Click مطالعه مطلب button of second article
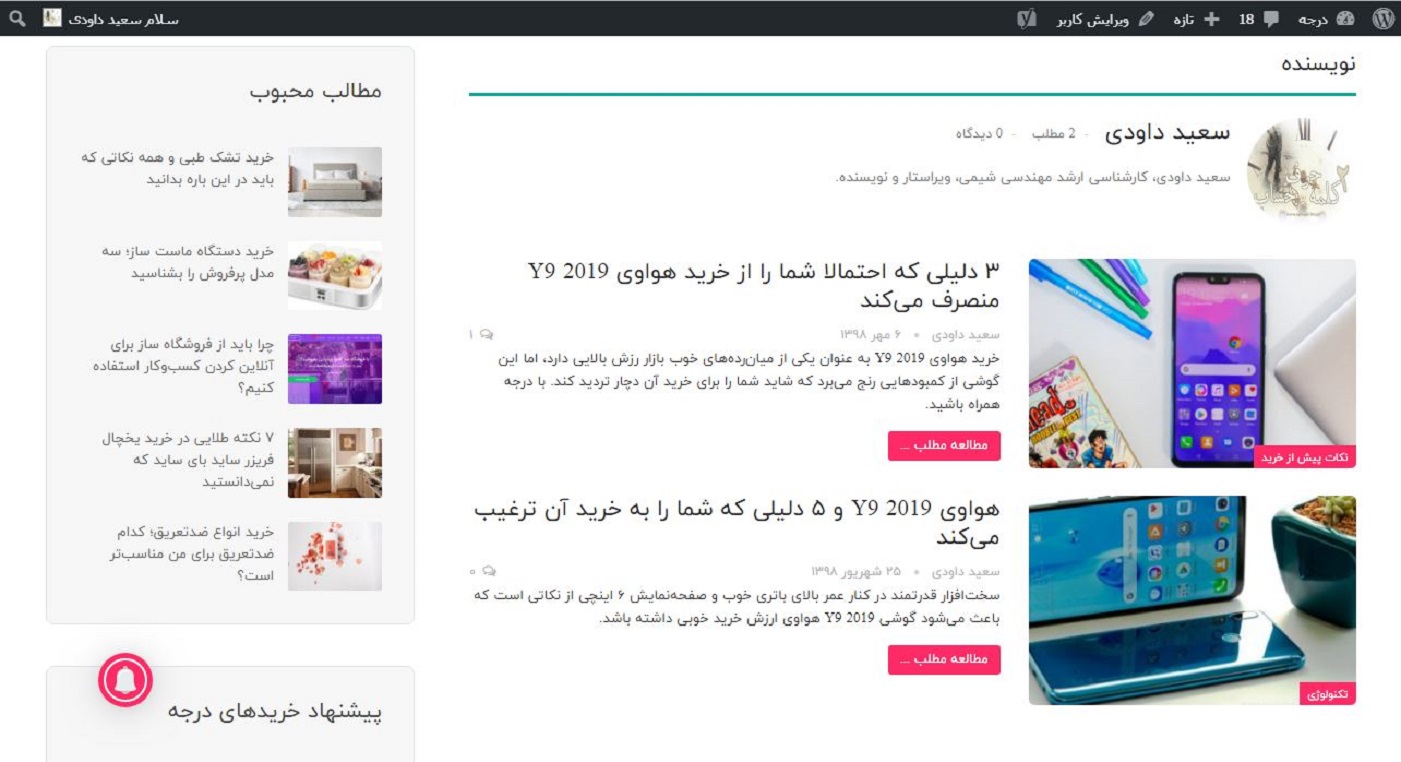The height and width of the screenshot is (762, 1401). click(944, 660)
